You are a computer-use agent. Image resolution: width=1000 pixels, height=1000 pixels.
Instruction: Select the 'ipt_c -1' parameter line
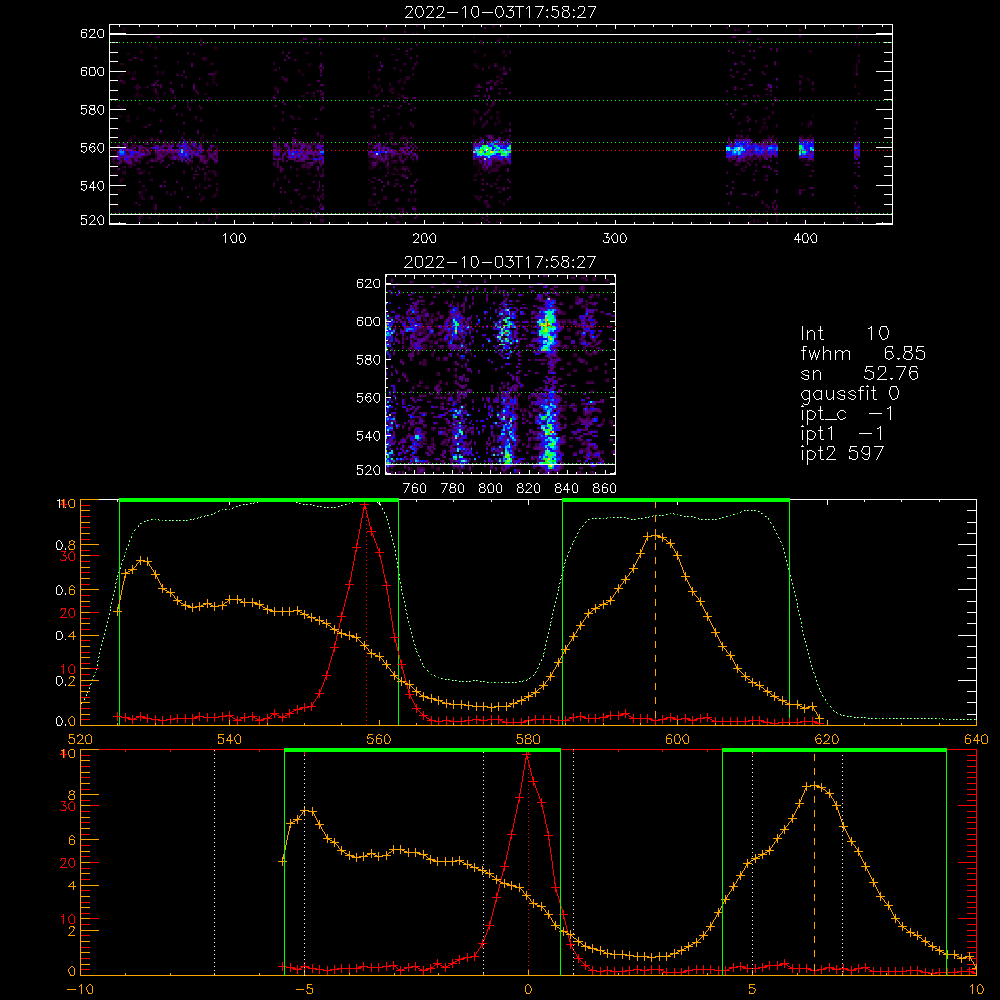pyautogui.click(x=847, y=414)
